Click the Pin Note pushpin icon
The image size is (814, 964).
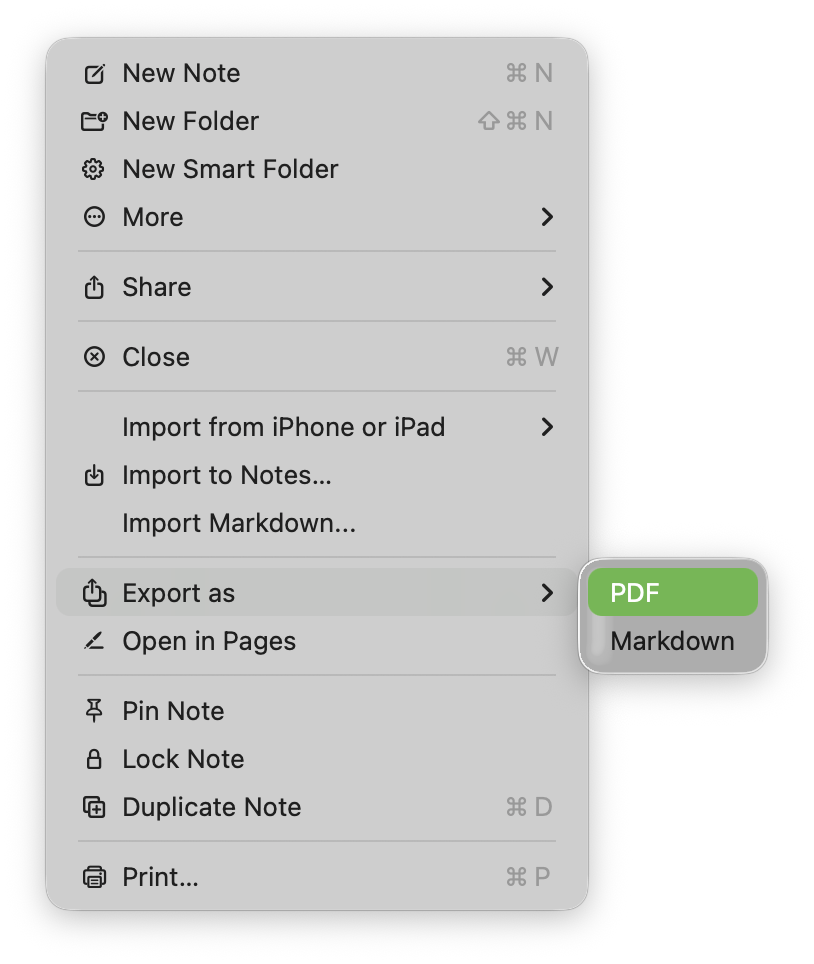point(94,711)
